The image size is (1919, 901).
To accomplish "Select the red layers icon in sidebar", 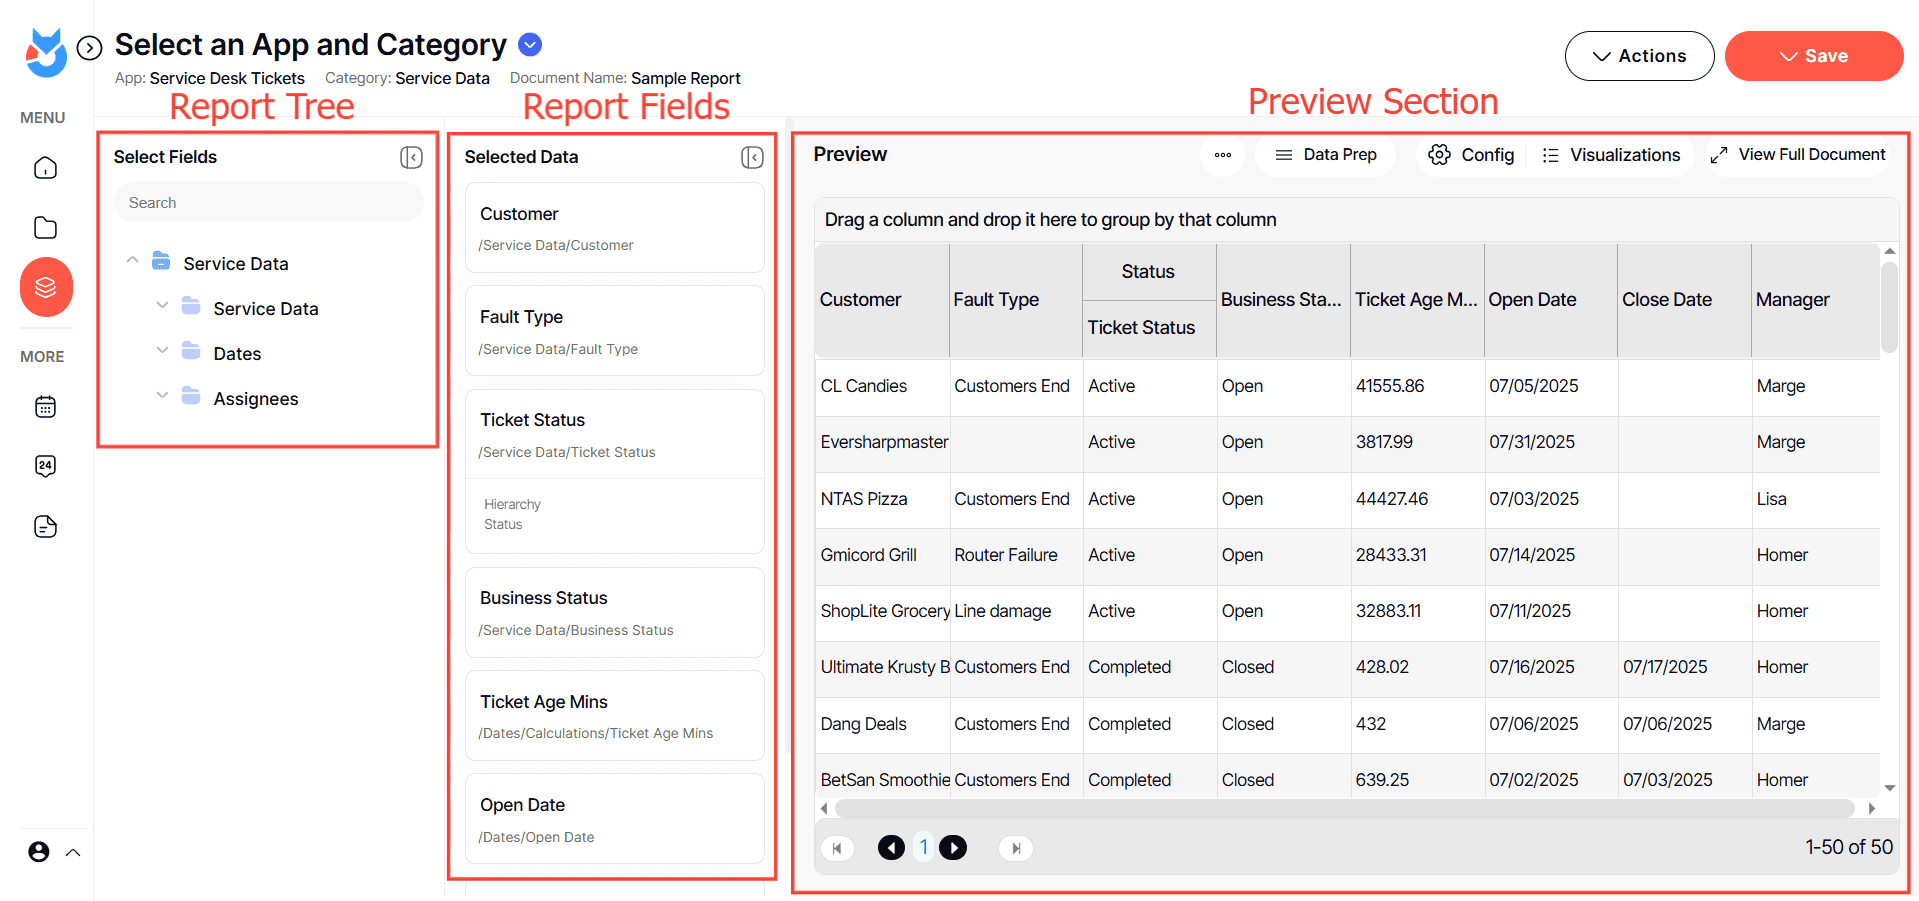I will (x=46, y=287).
